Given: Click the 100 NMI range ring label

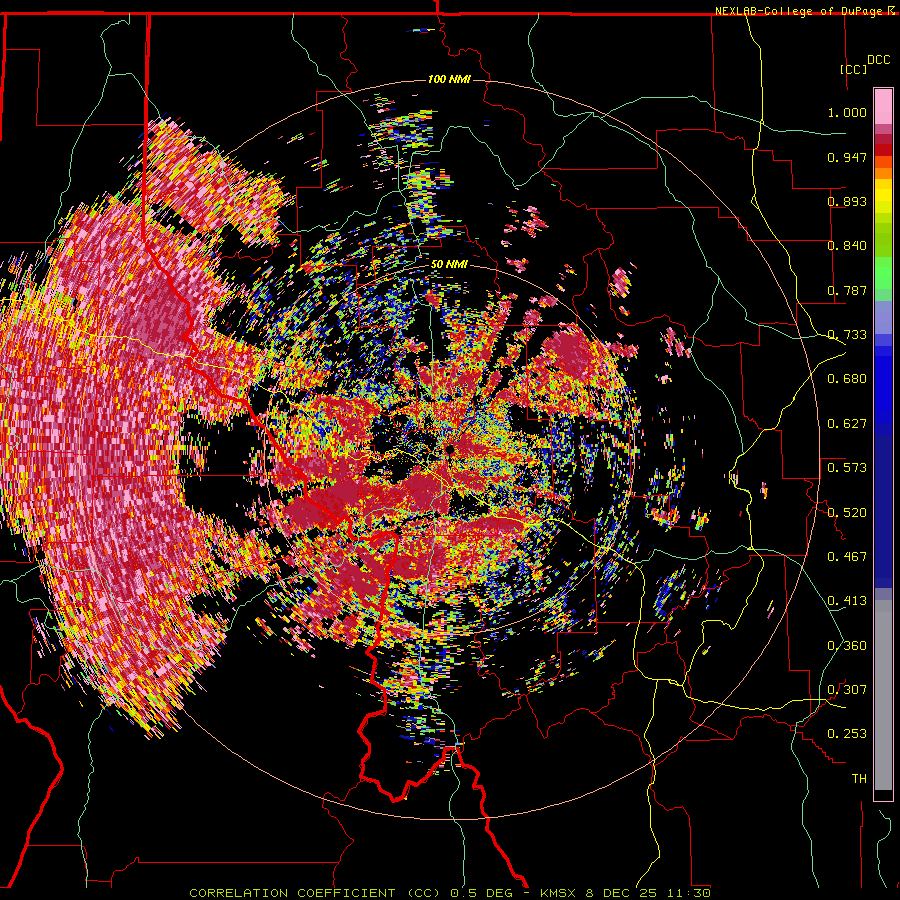Looking at the screenshot, I should (x=449, y=79).
